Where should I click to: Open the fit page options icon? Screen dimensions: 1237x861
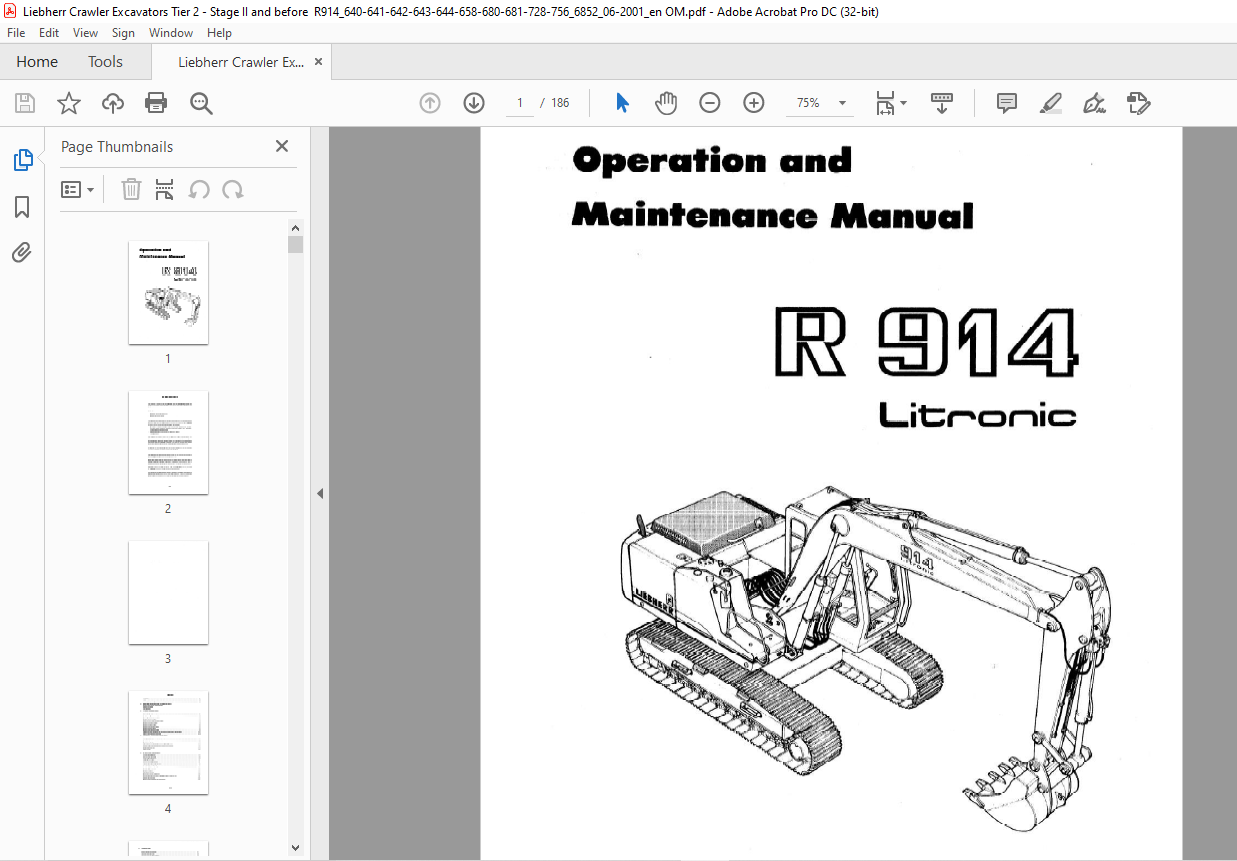(890, 103)
